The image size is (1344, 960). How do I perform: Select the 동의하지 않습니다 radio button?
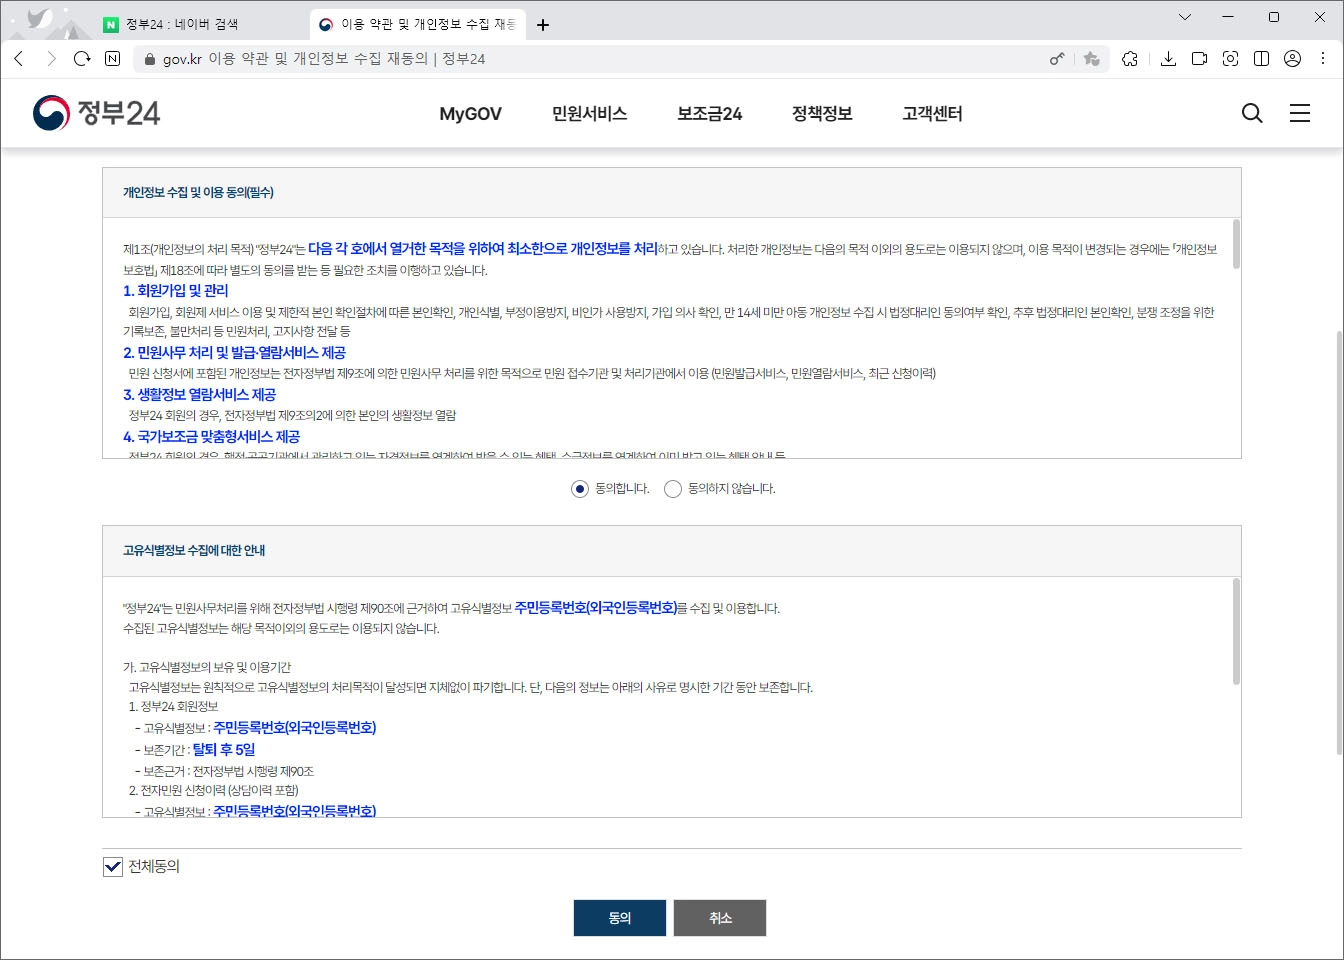click(x=672, y=489)
